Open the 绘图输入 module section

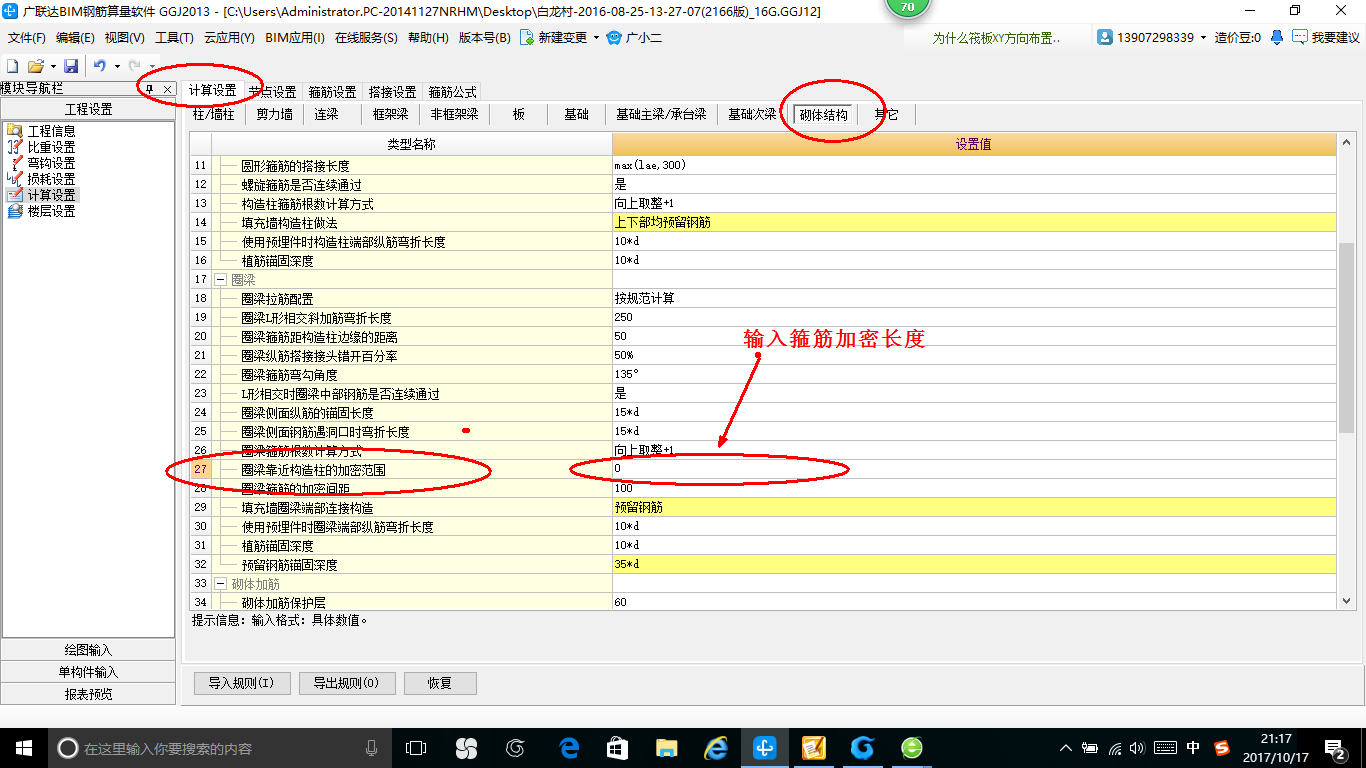[88, 651]
